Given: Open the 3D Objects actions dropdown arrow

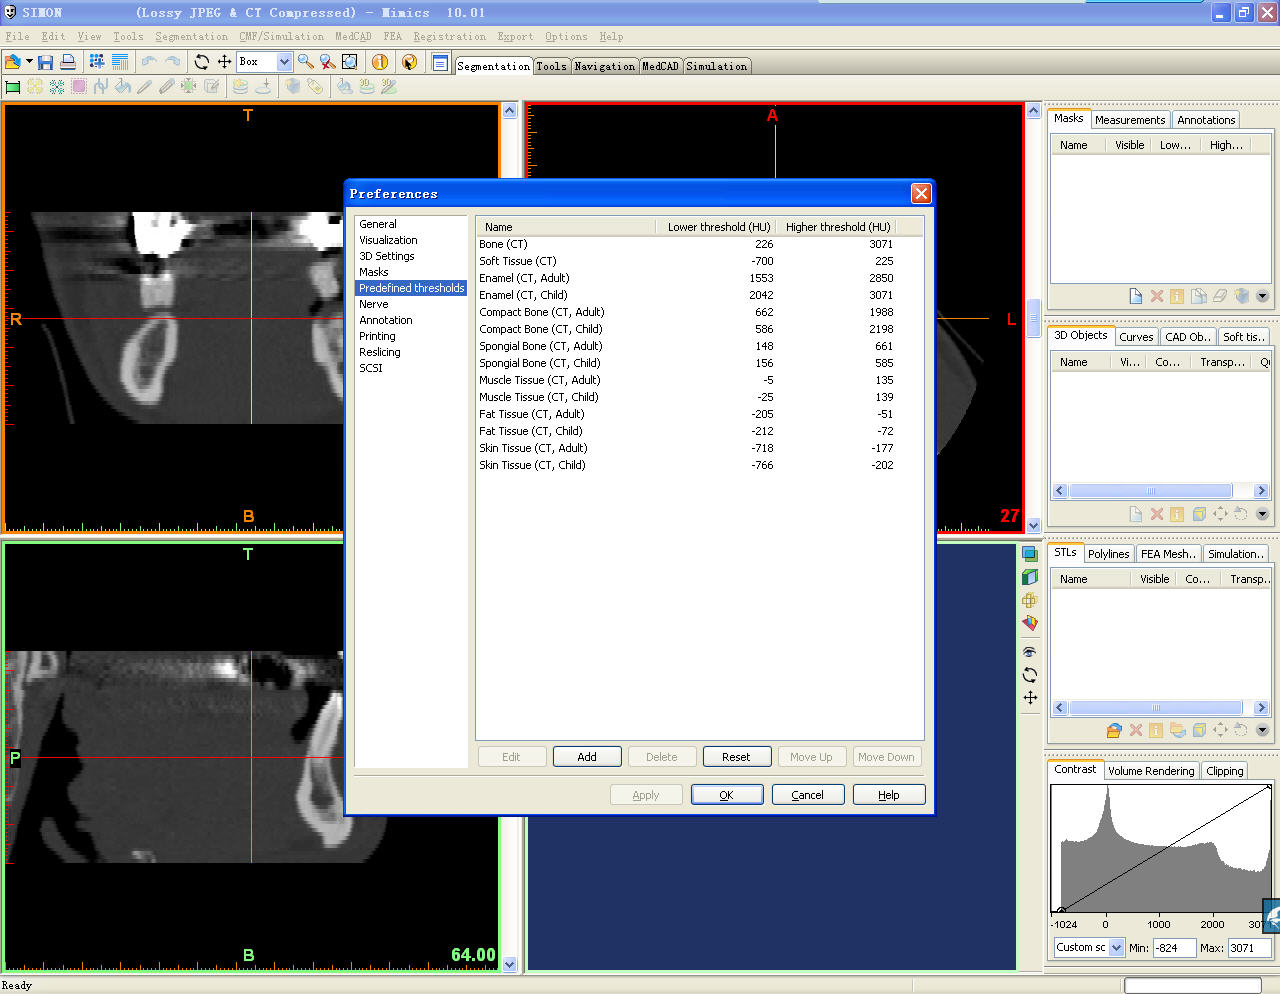Looking at the screenshot, I should tap(1262, 514).
